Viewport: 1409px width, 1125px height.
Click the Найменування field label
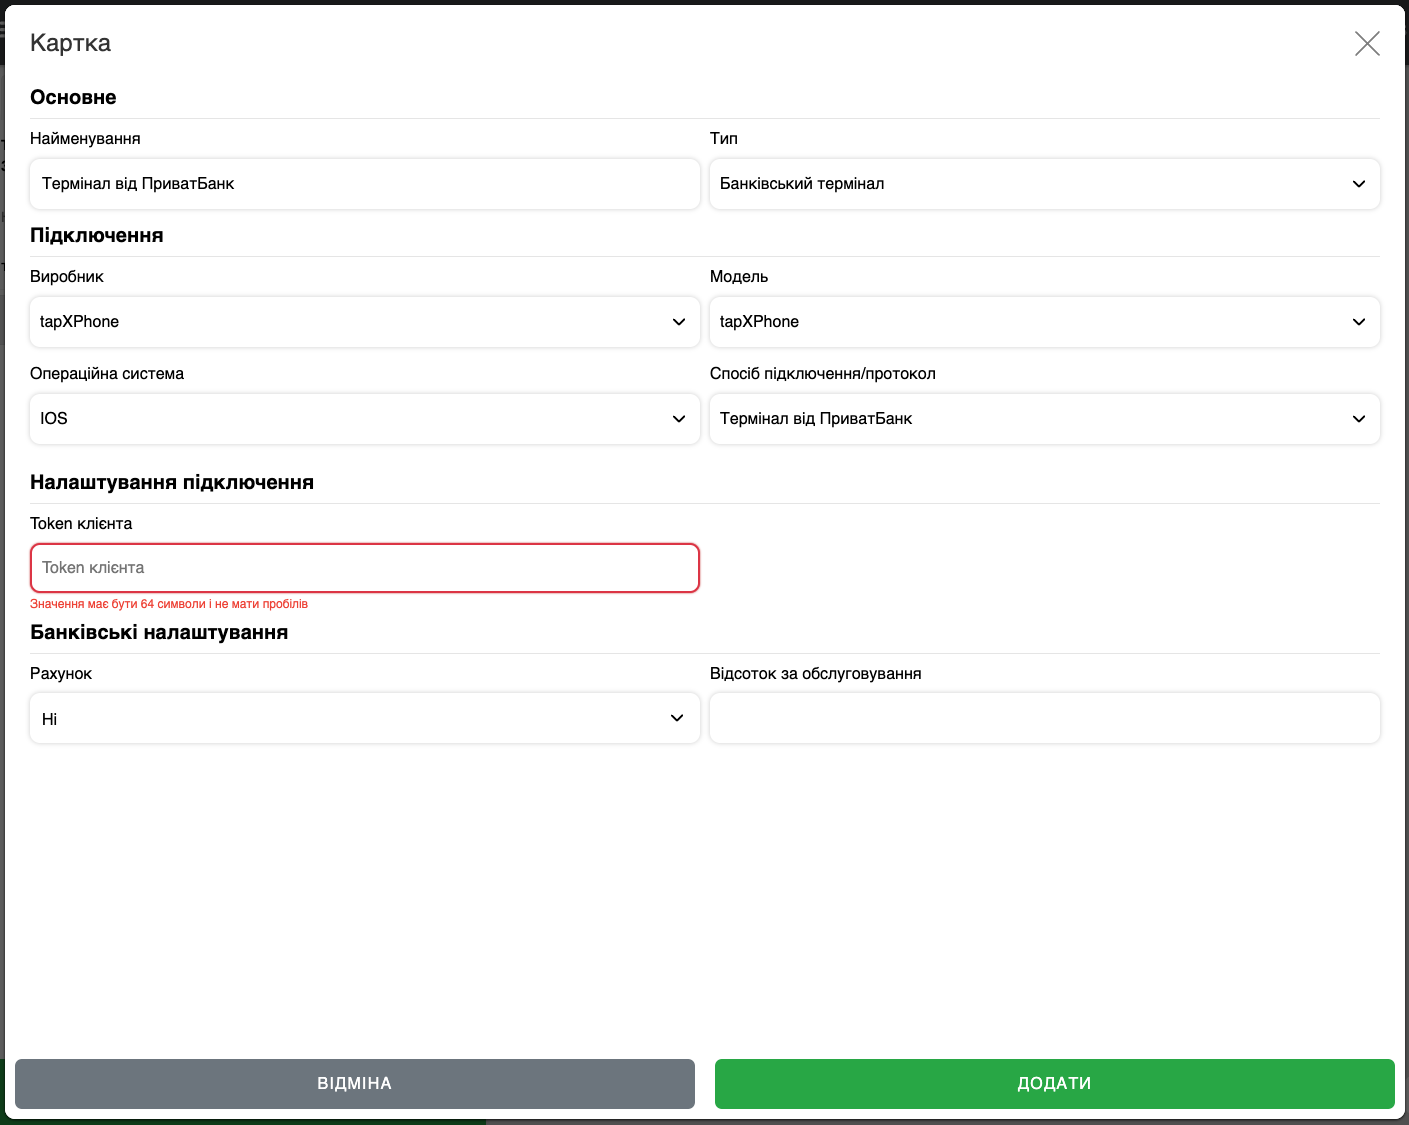pos(85,139)
